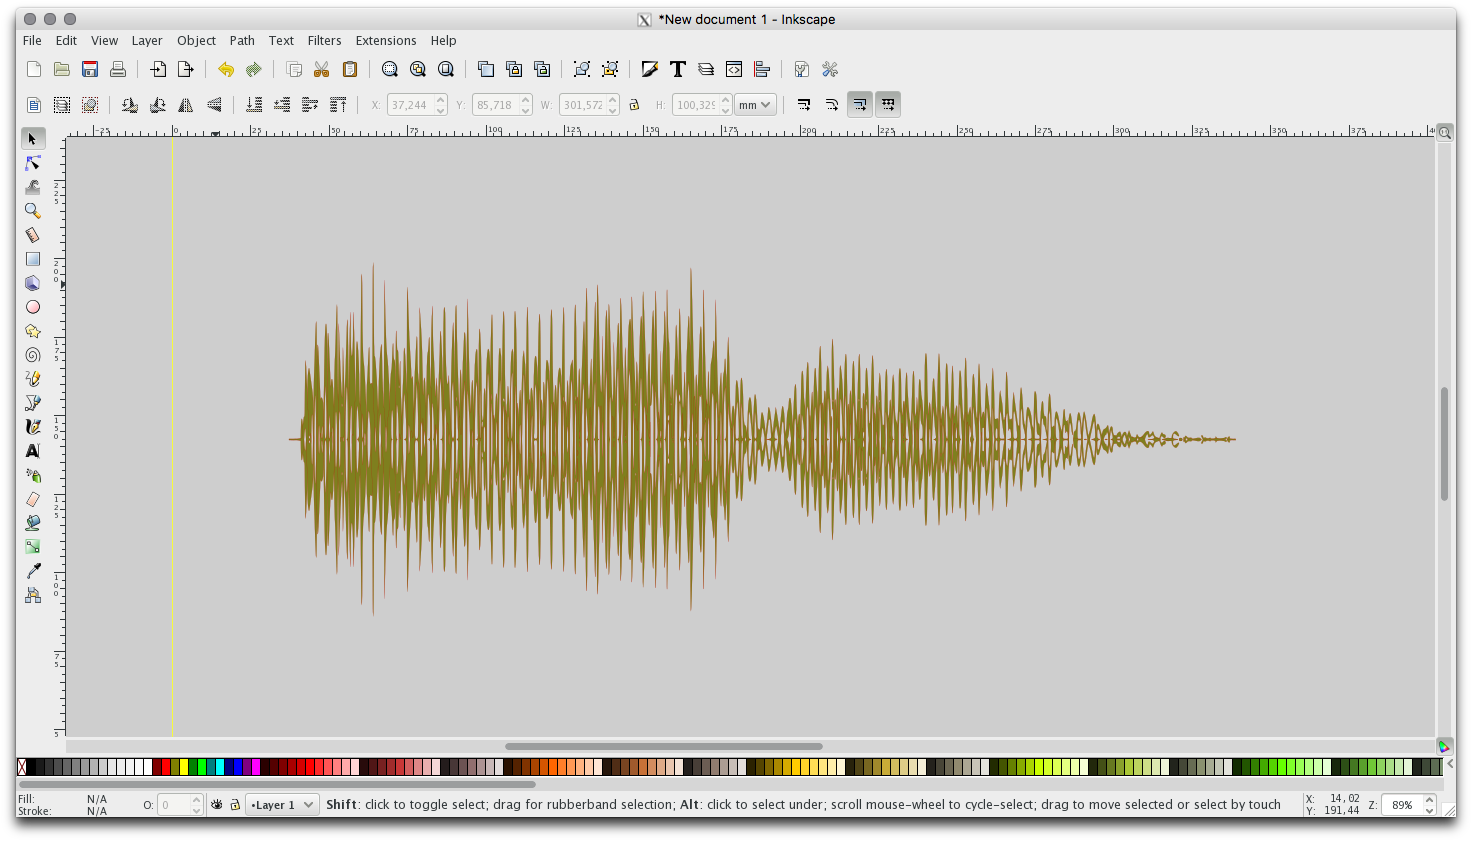
Task: Toggle scale rounded corners option
Action: coord(832,105)
